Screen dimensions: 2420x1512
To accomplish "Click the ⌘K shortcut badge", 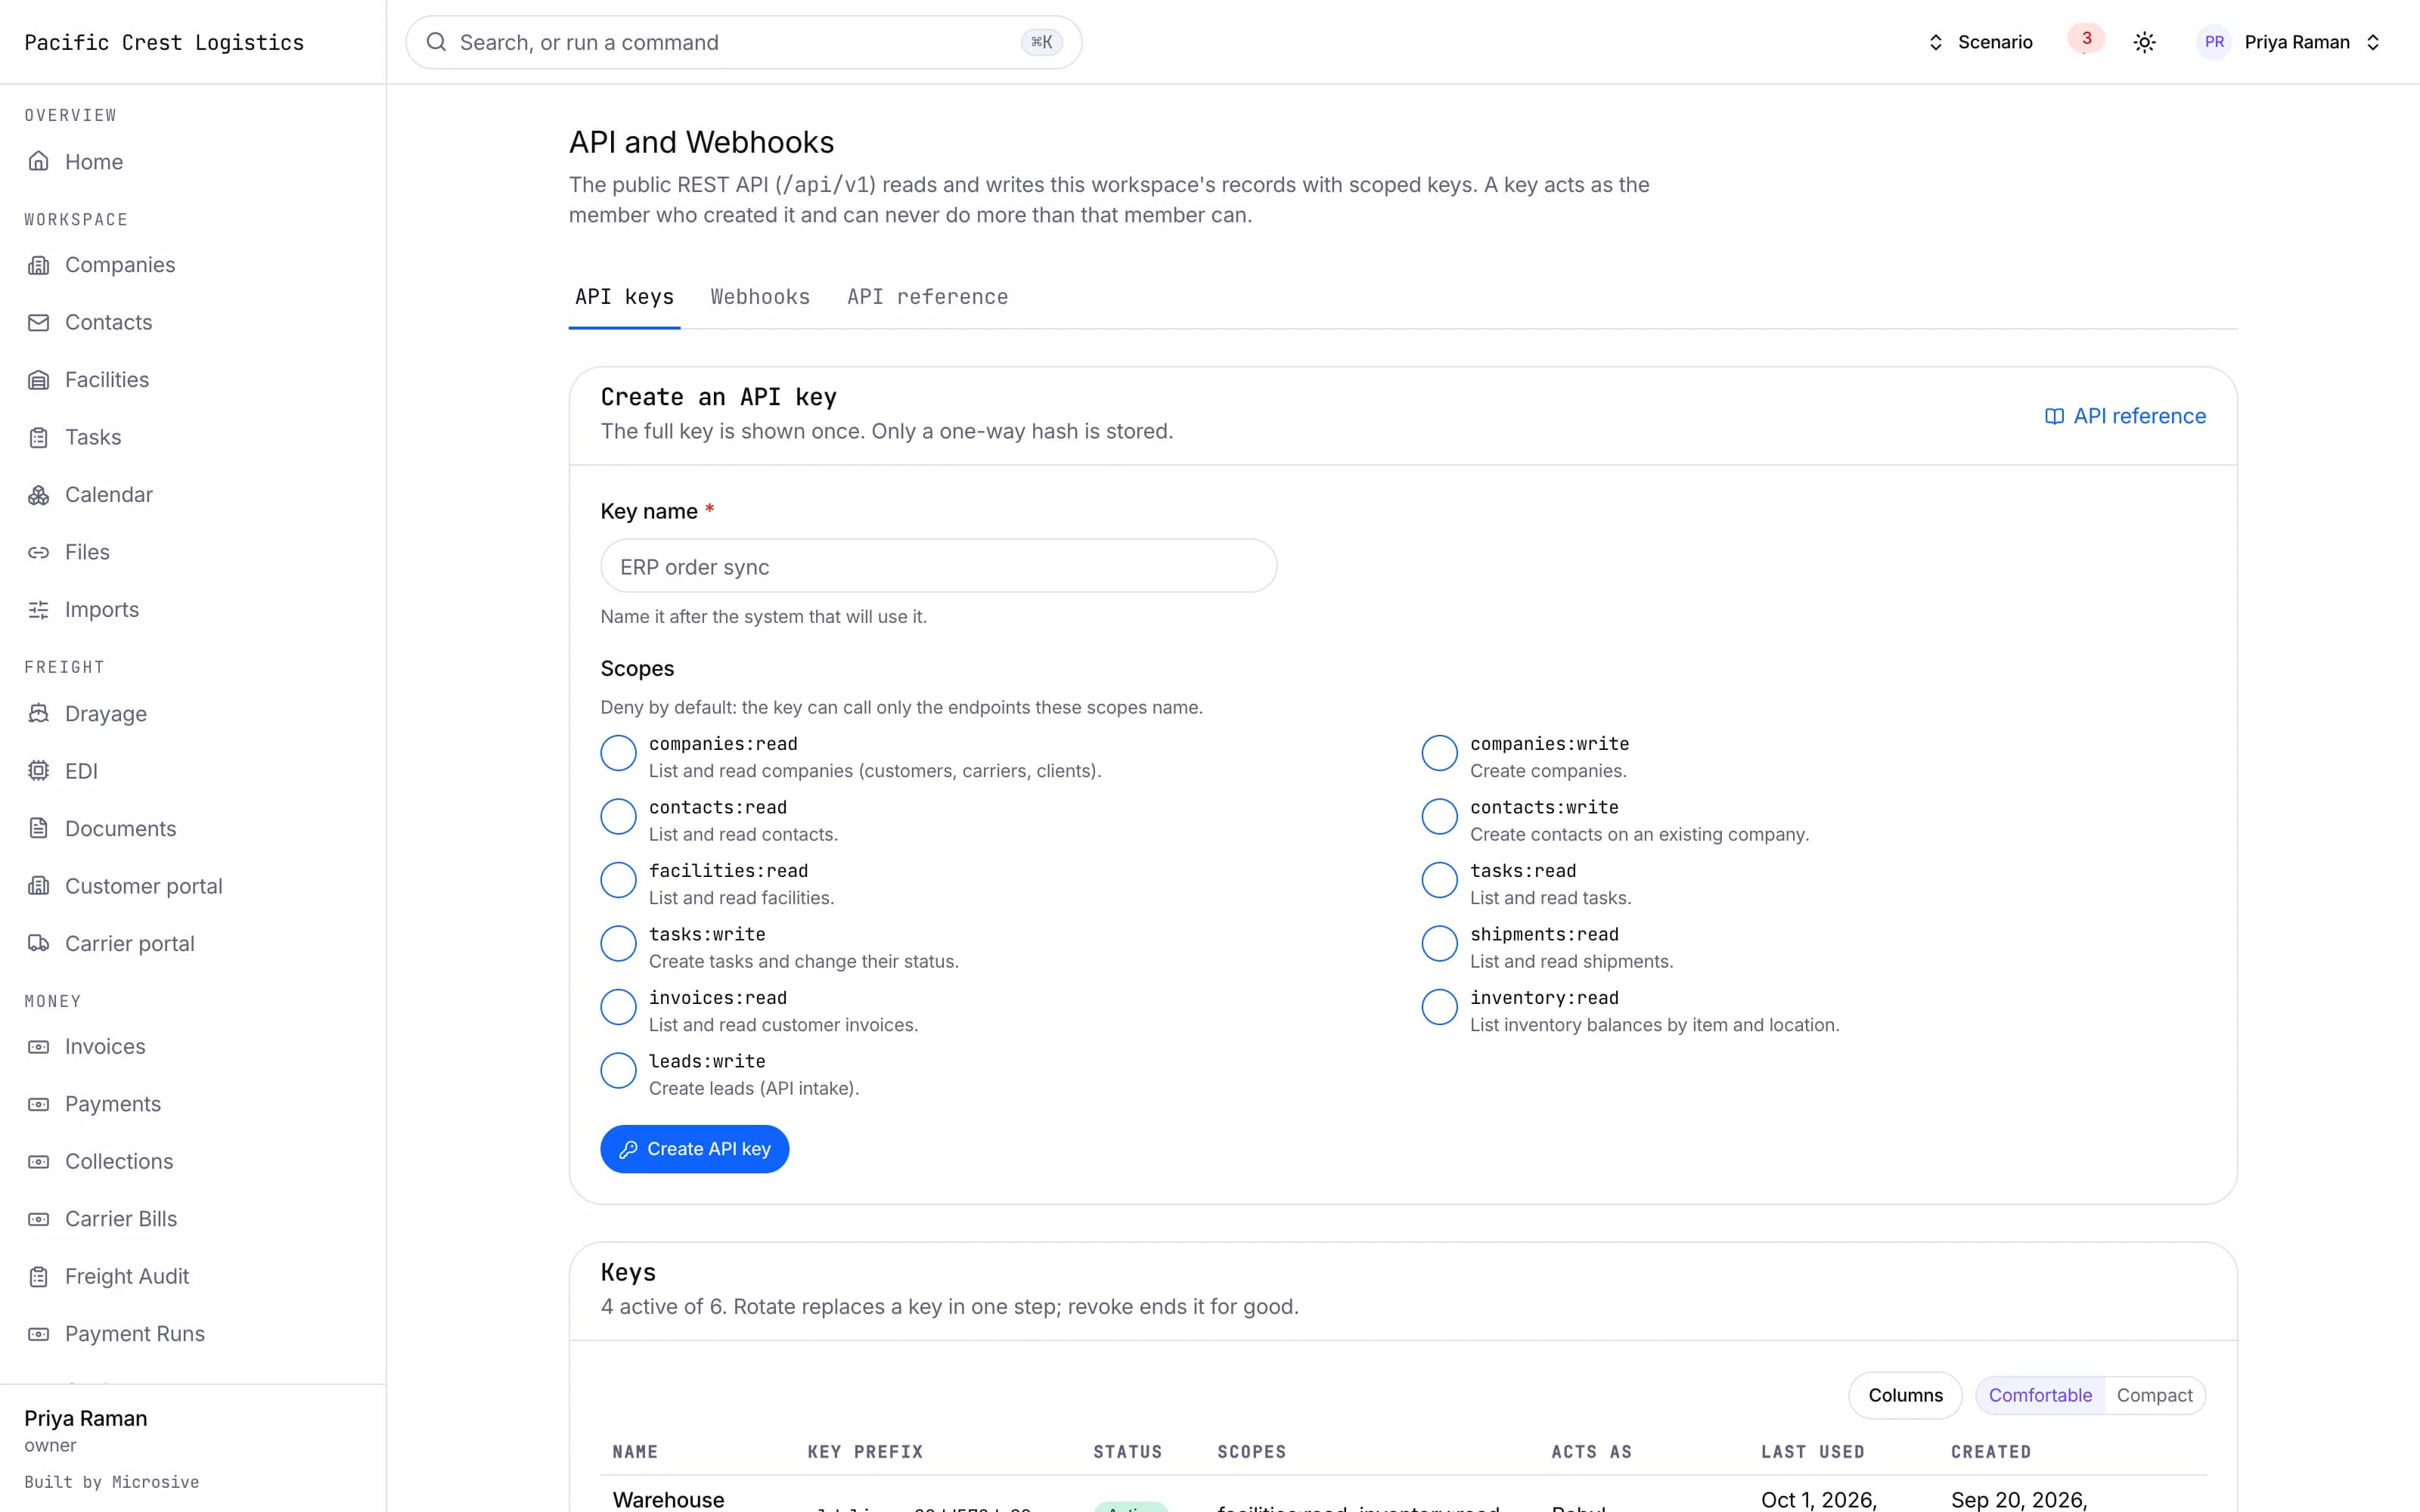I will click(1041, 42).
